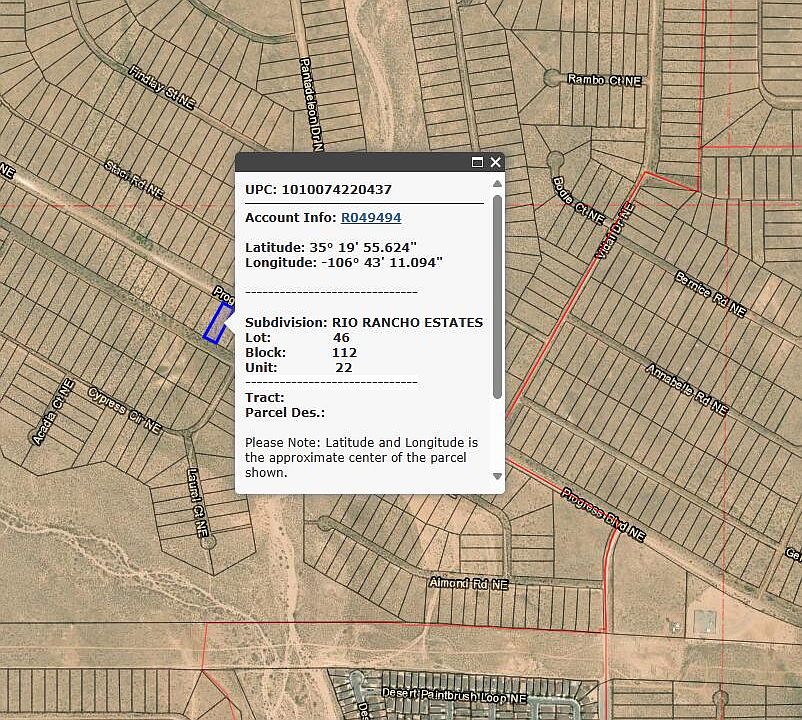
Task: Click the popup vertical scrollbar thumb
Action: click(497, 295)
